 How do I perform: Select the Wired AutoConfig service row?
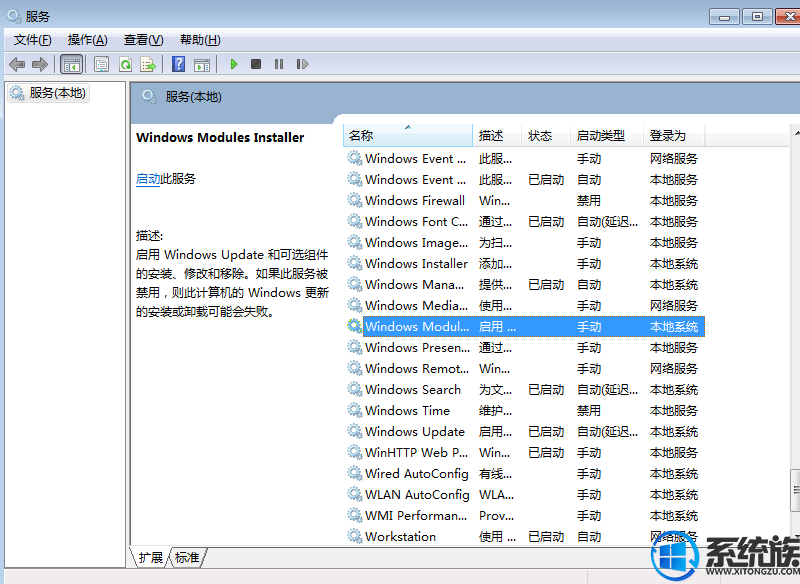click(x=524, y=474)
